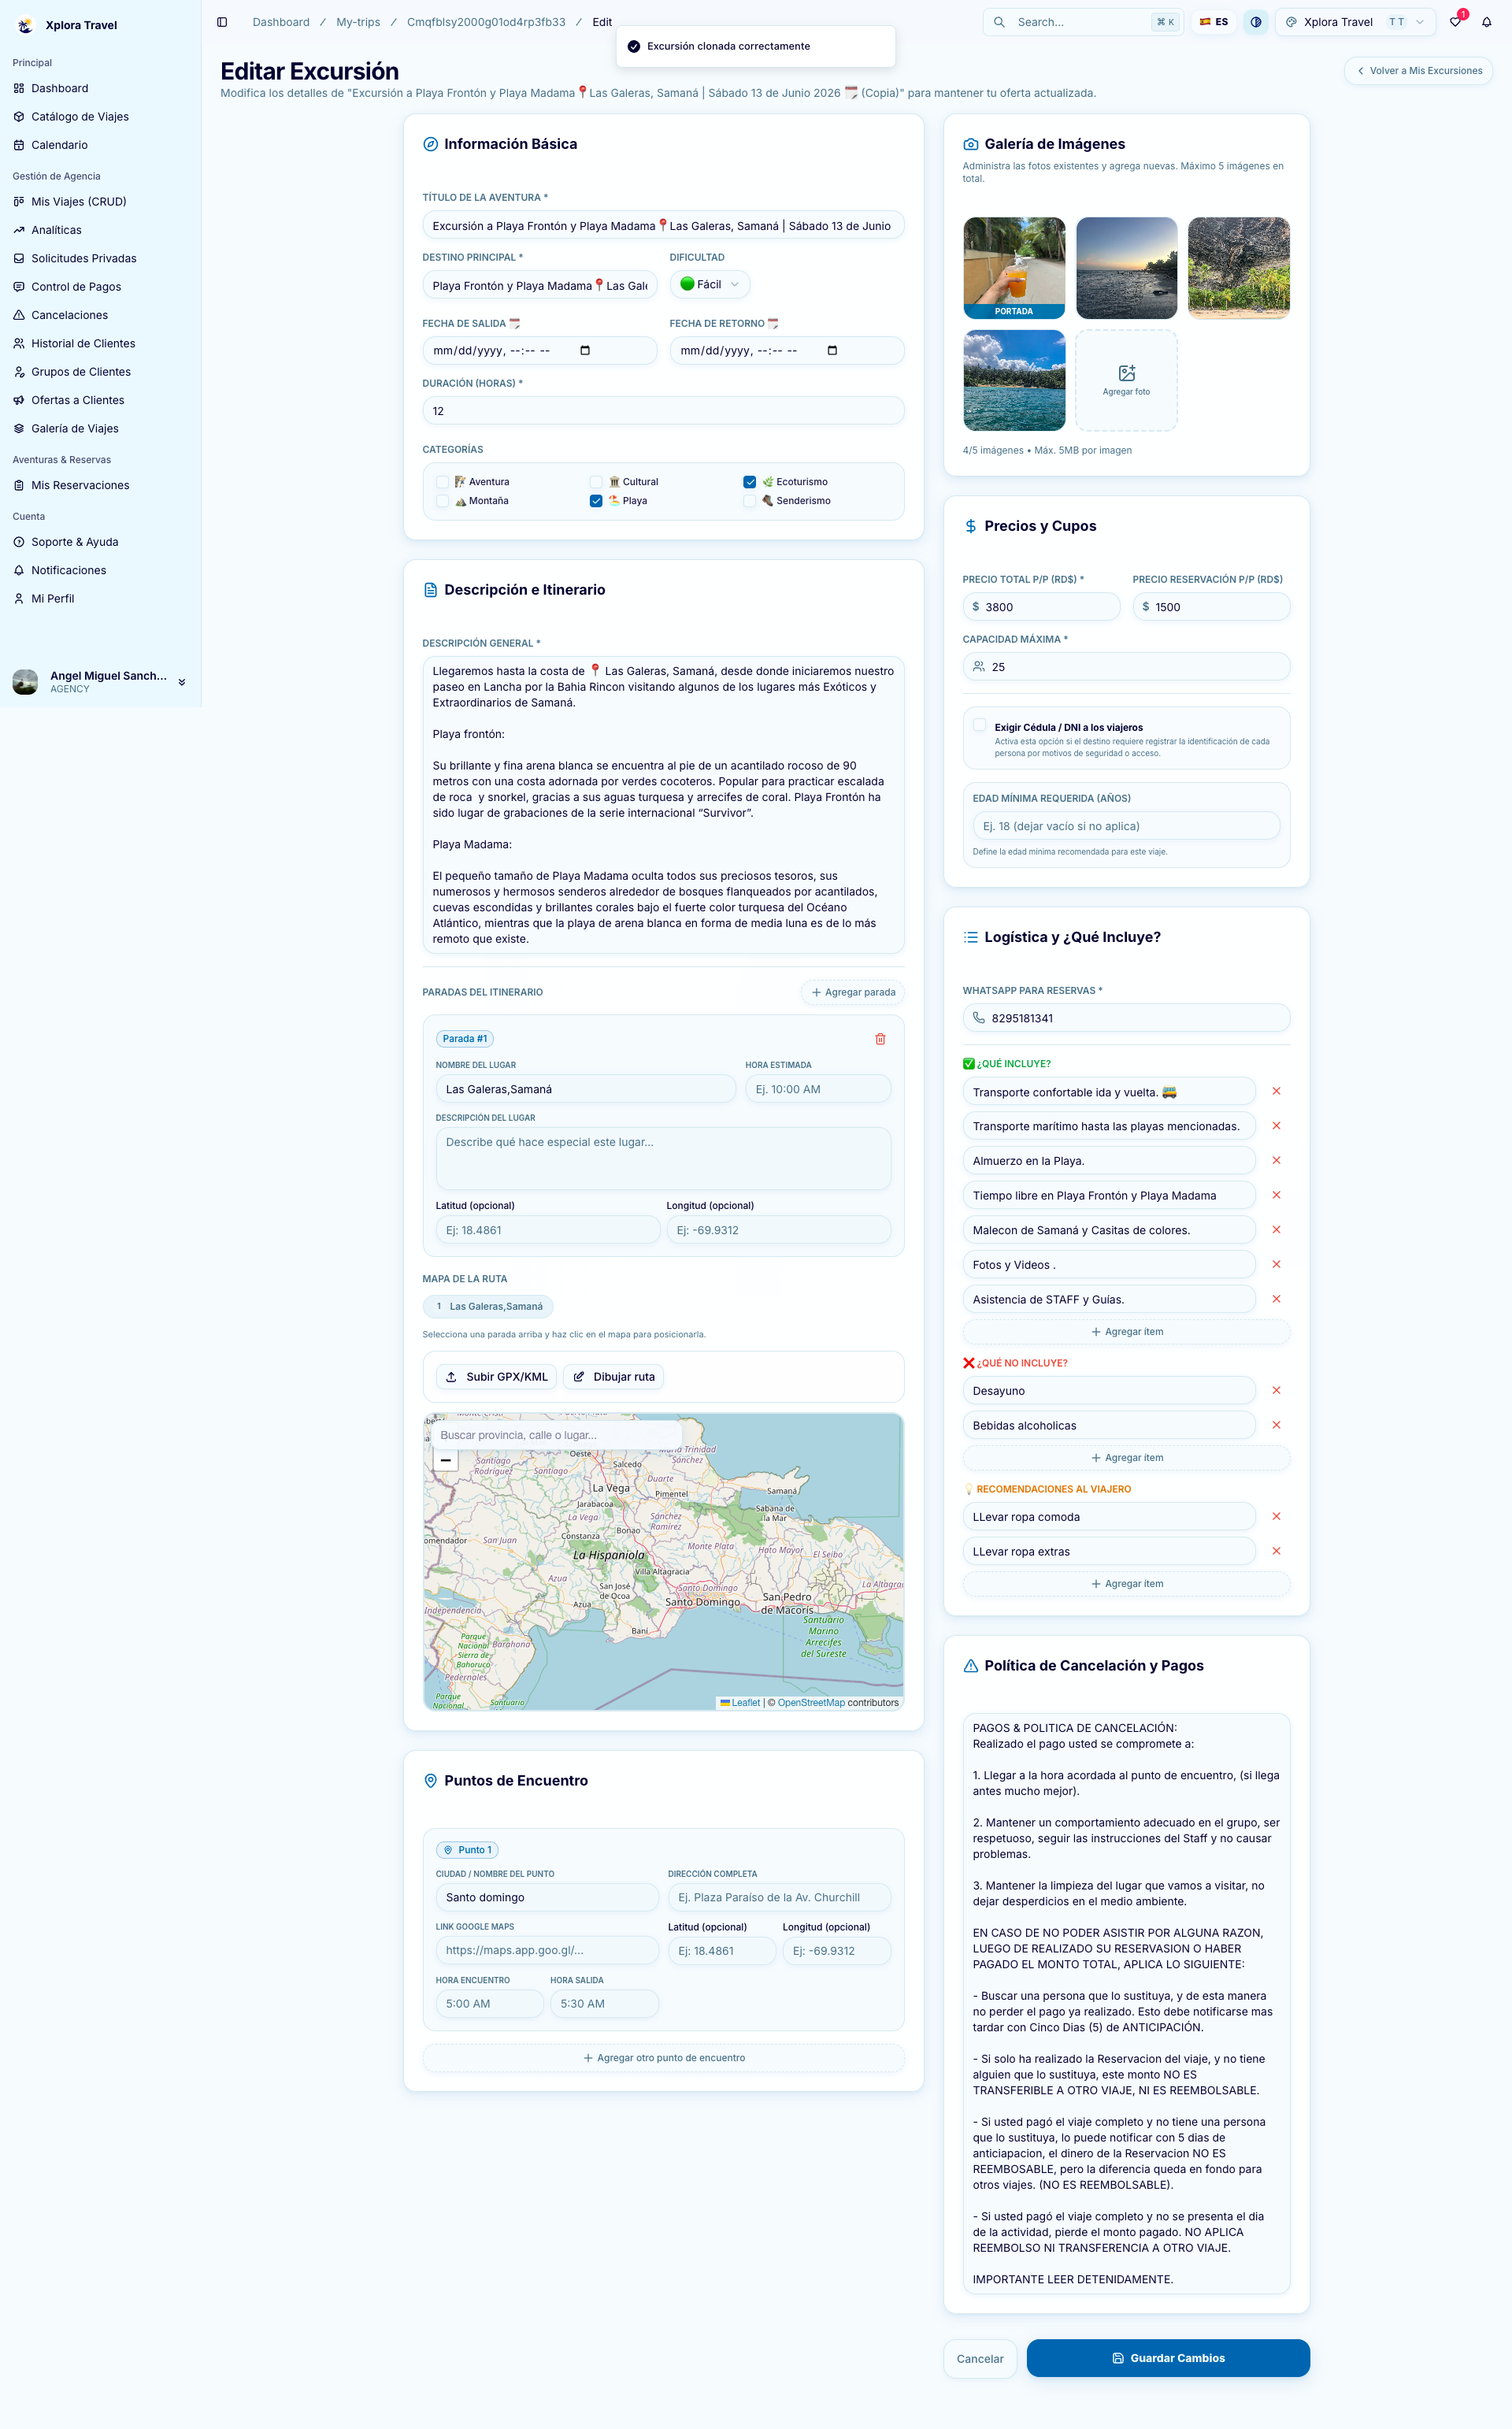1512x2429 pixels.
Task: Remove 'LLevar ropa extras' recommendation
Action: click(1276, 1551)
